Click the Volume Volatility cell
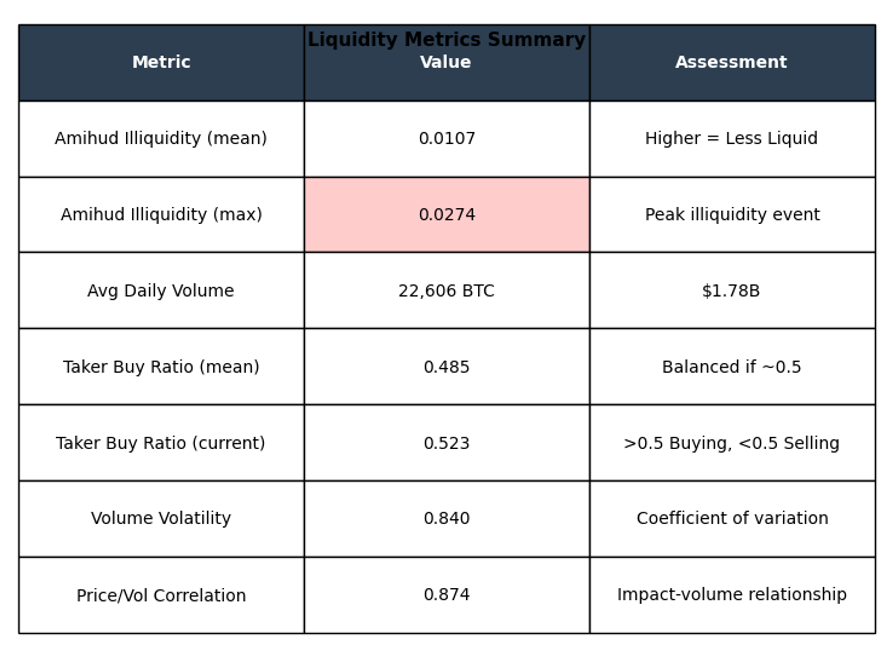The image size is (886, 666). tap(161, 519)
